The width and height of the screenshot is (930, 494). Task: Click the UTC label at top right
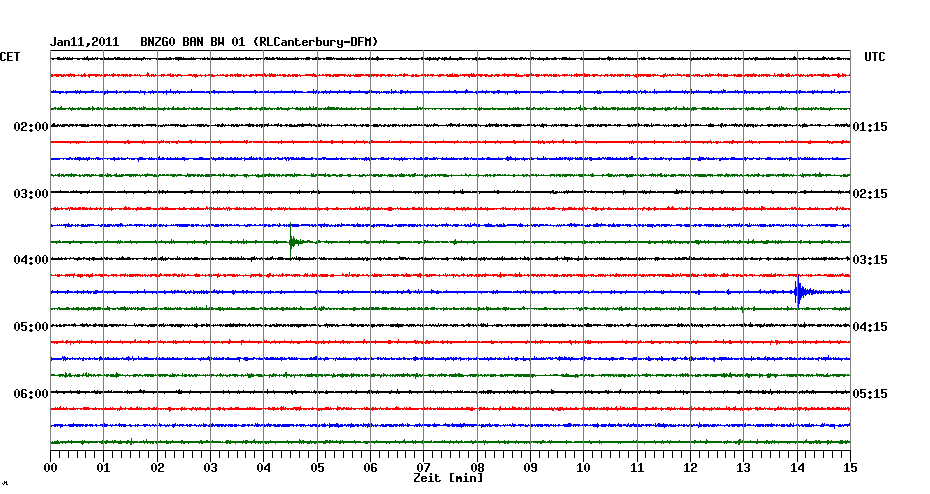pyautogui.click(x=874, y=58)
